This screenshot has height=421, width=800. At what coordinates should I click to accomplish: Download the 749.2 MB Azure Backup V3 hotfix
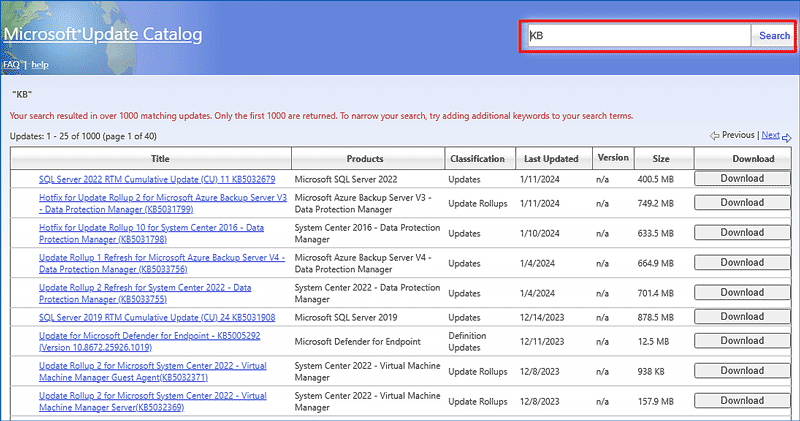[742, 203]
